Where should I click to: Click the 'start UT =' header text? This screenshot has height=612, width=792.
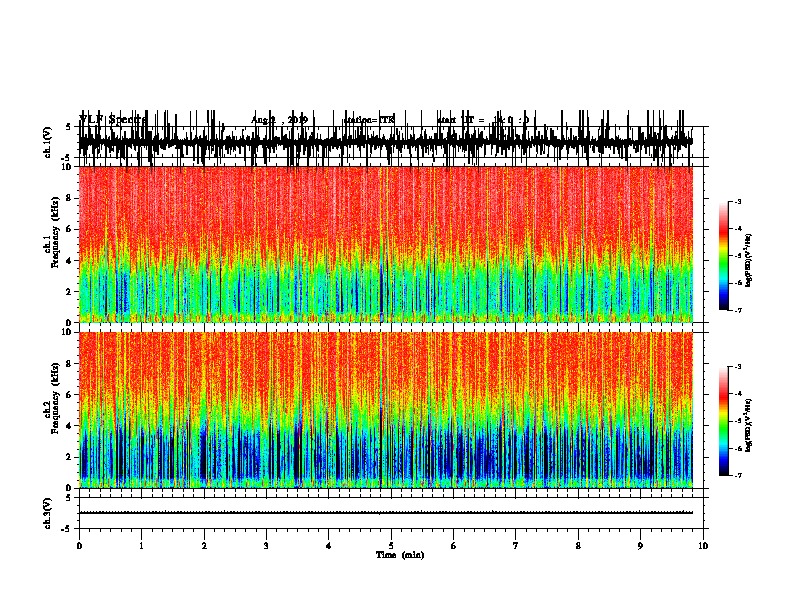tap(461, 120)
